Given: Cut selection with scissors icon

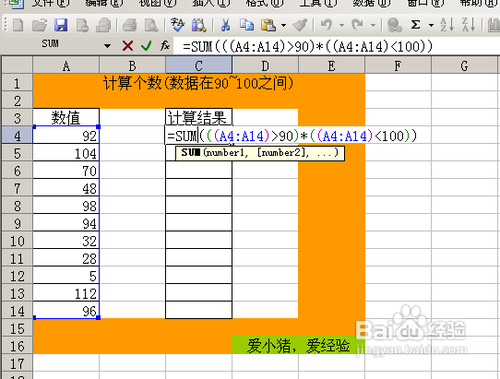Looking at the screenshot, I should point(226,25).
